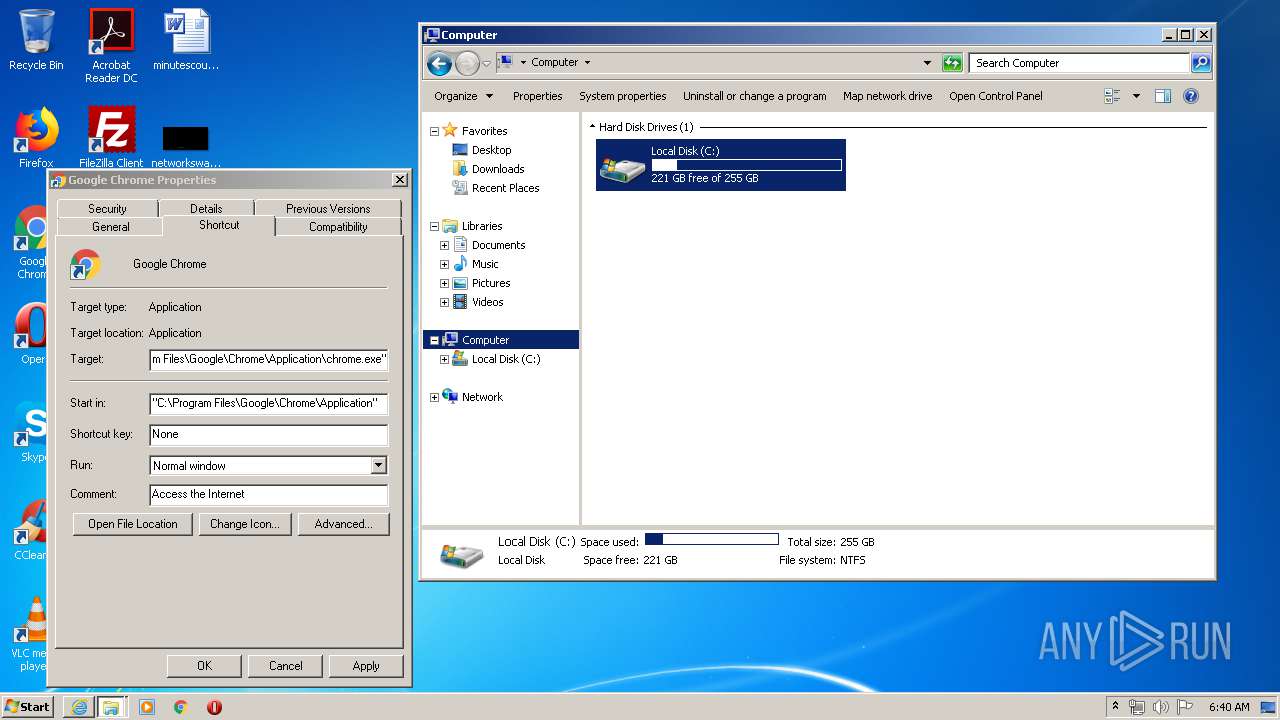The image size is (1280, 720).
Task: Click Windows Explorer taskbar button
Action: (111, 707)
